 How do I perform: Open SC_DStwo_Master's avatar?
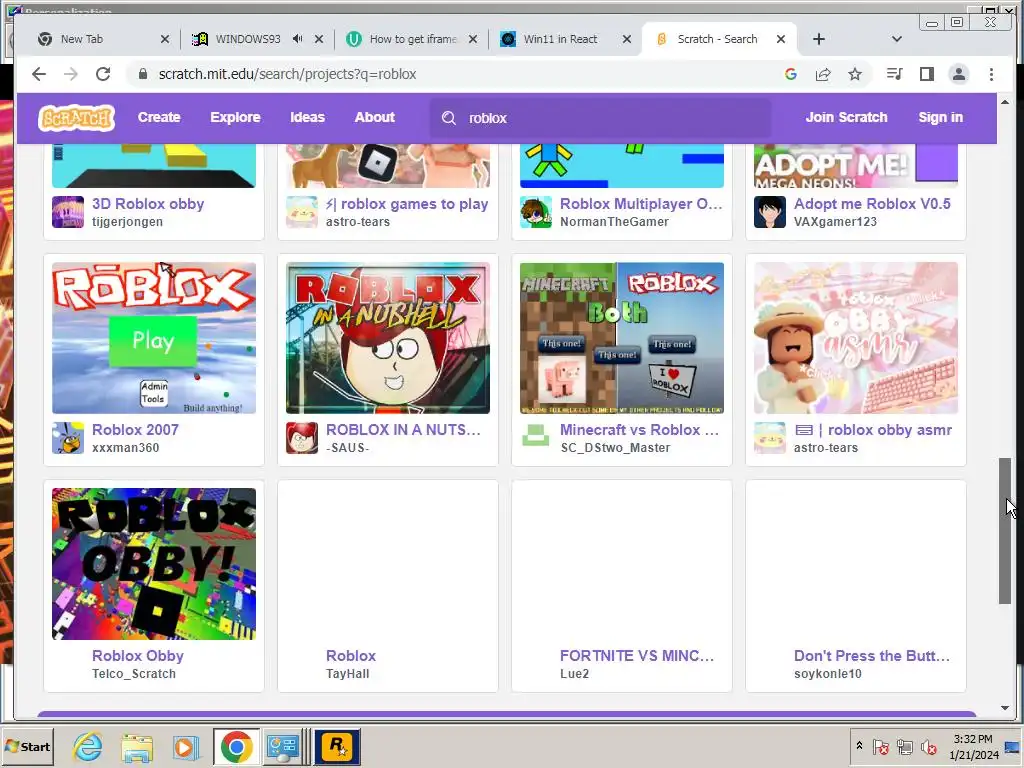(536, 438)
